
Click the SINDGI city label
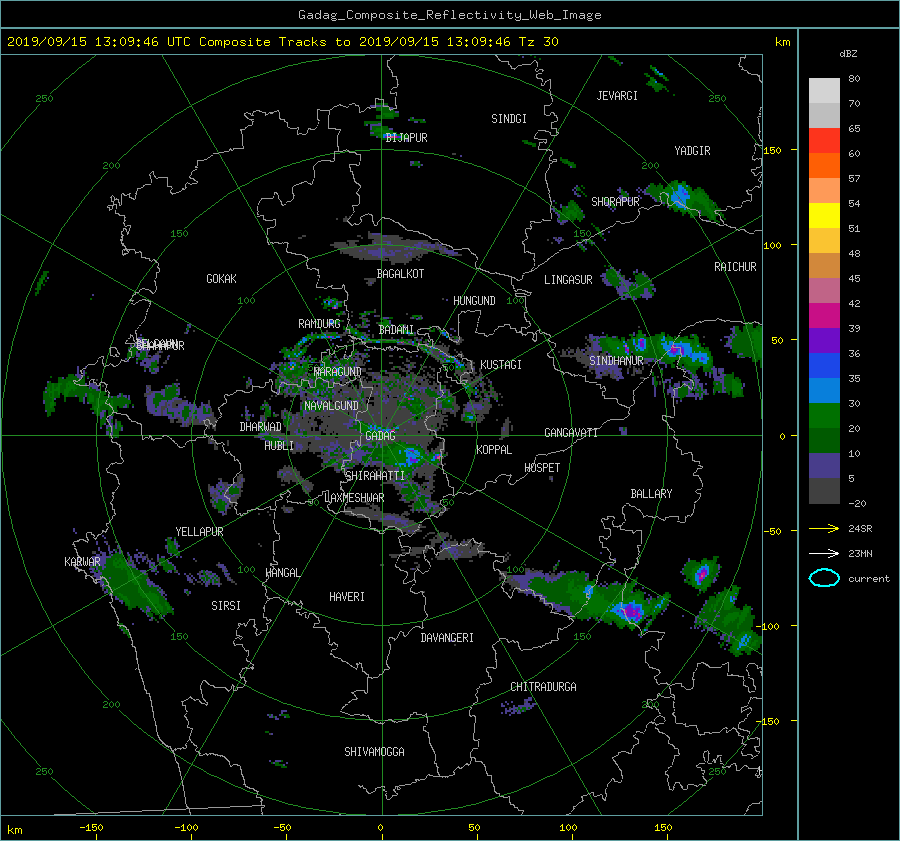coord(509,119)
